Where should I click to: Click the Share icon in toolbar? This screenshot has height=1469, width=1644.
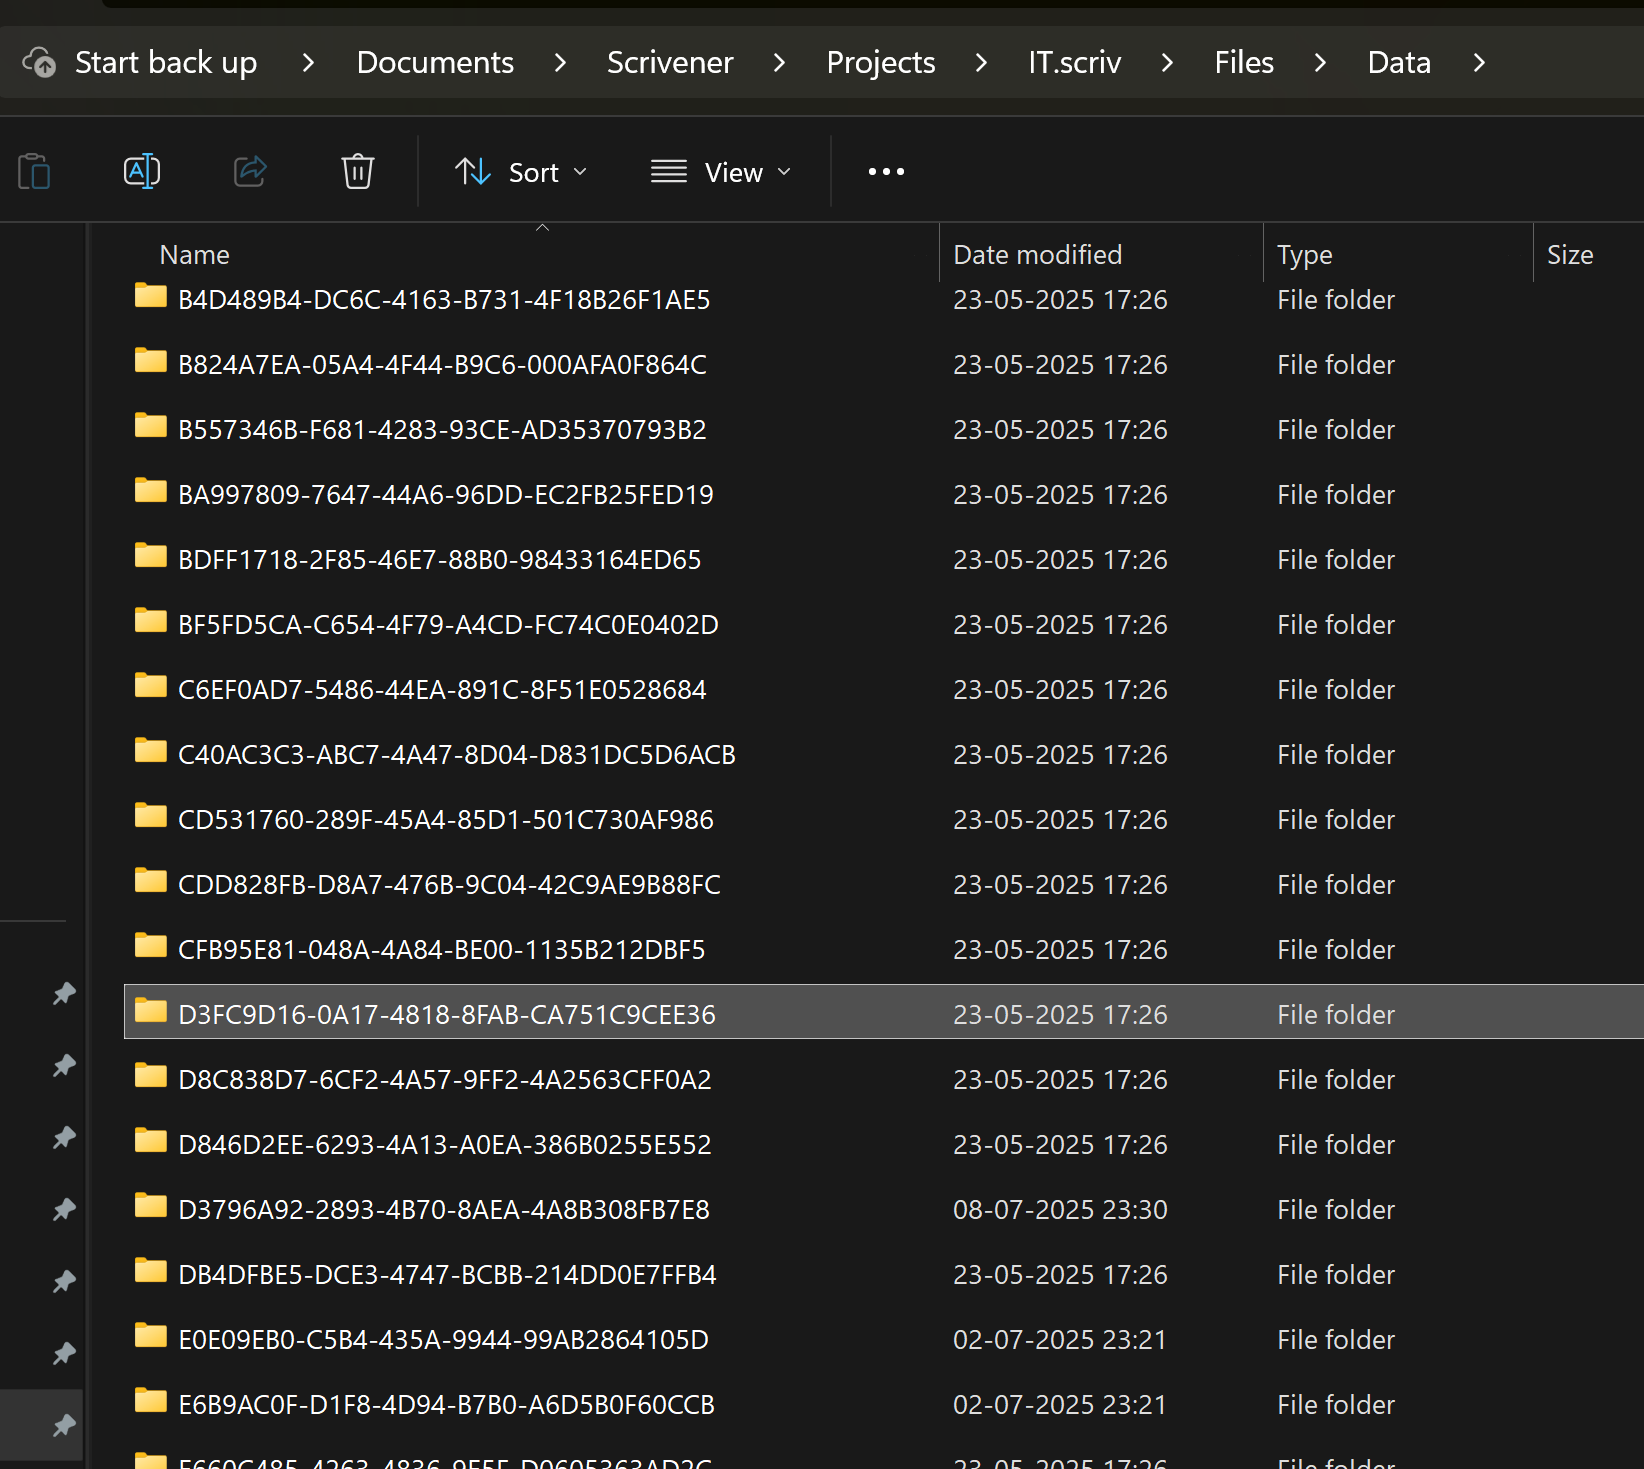point(250,172)
